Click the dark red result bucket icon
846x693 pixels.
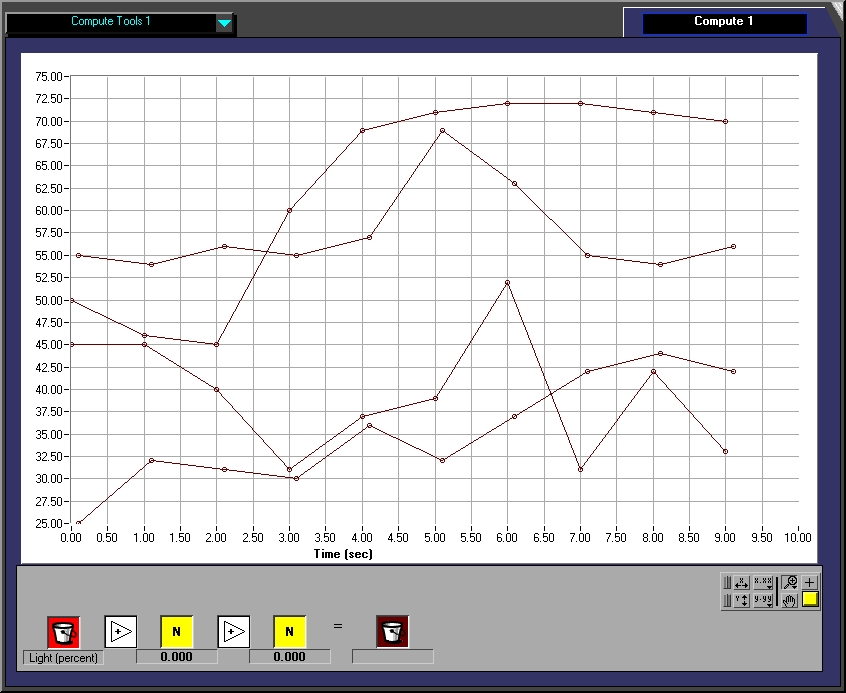pyautogui.click(x=393, y=631)
